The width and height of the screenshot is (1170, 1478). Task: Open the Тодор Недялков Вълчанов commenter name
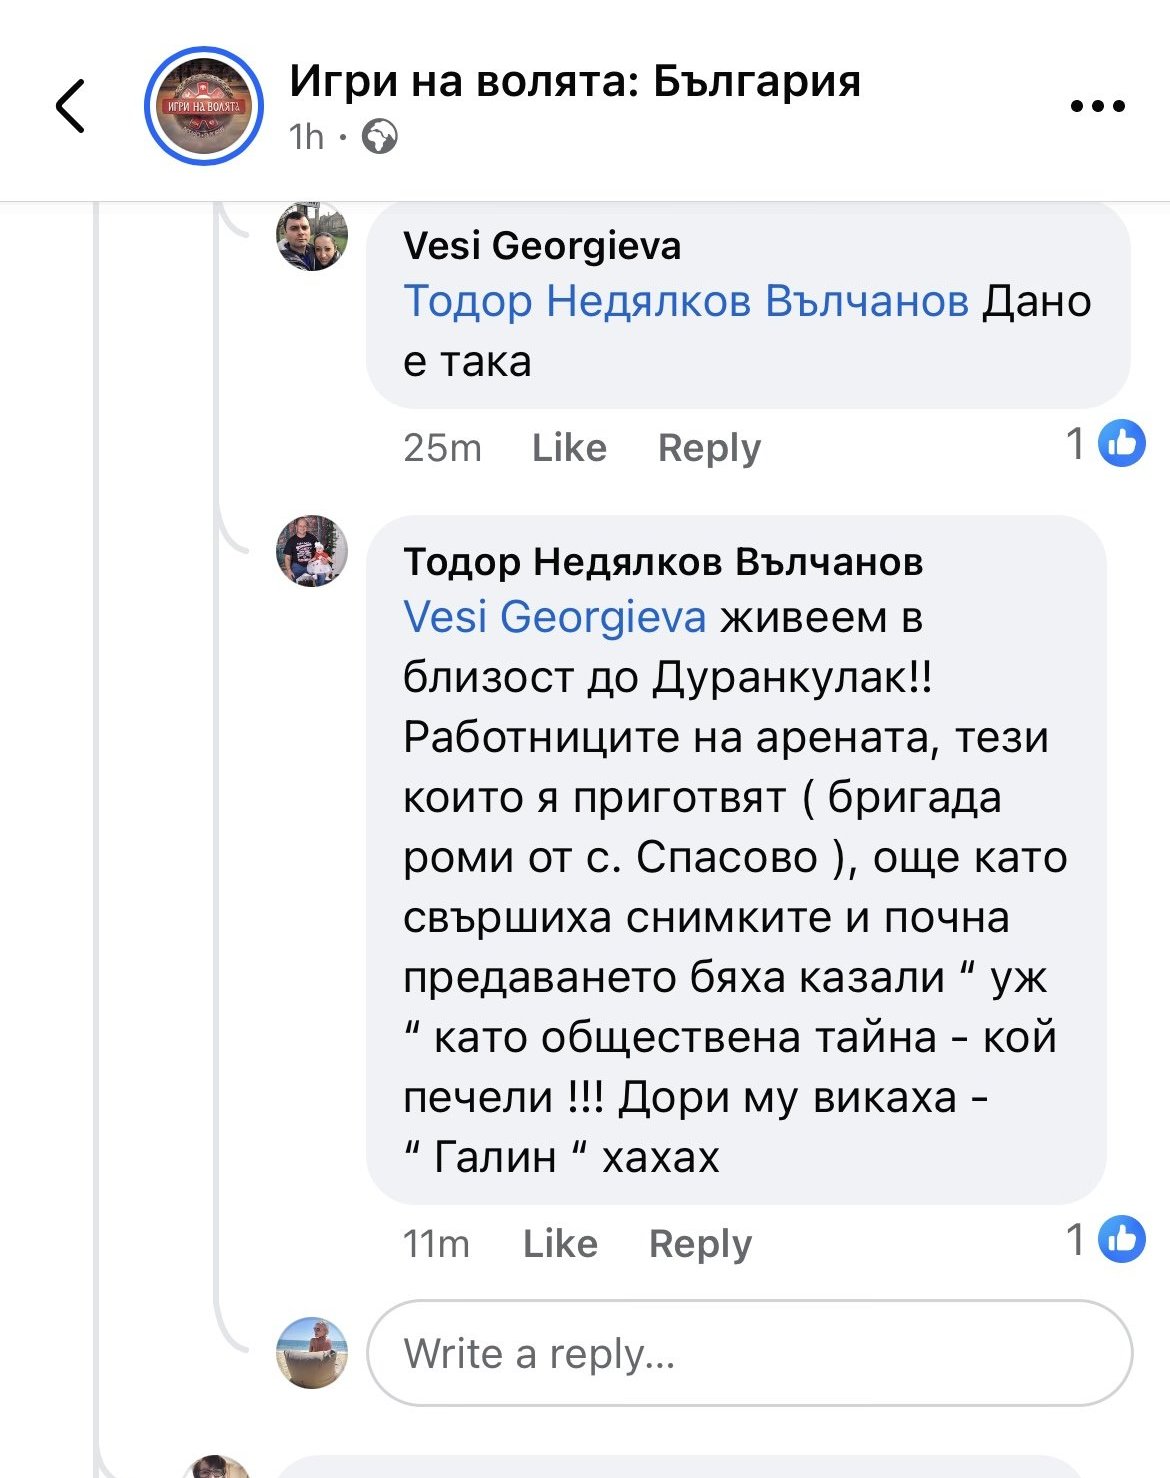[663, 562]
